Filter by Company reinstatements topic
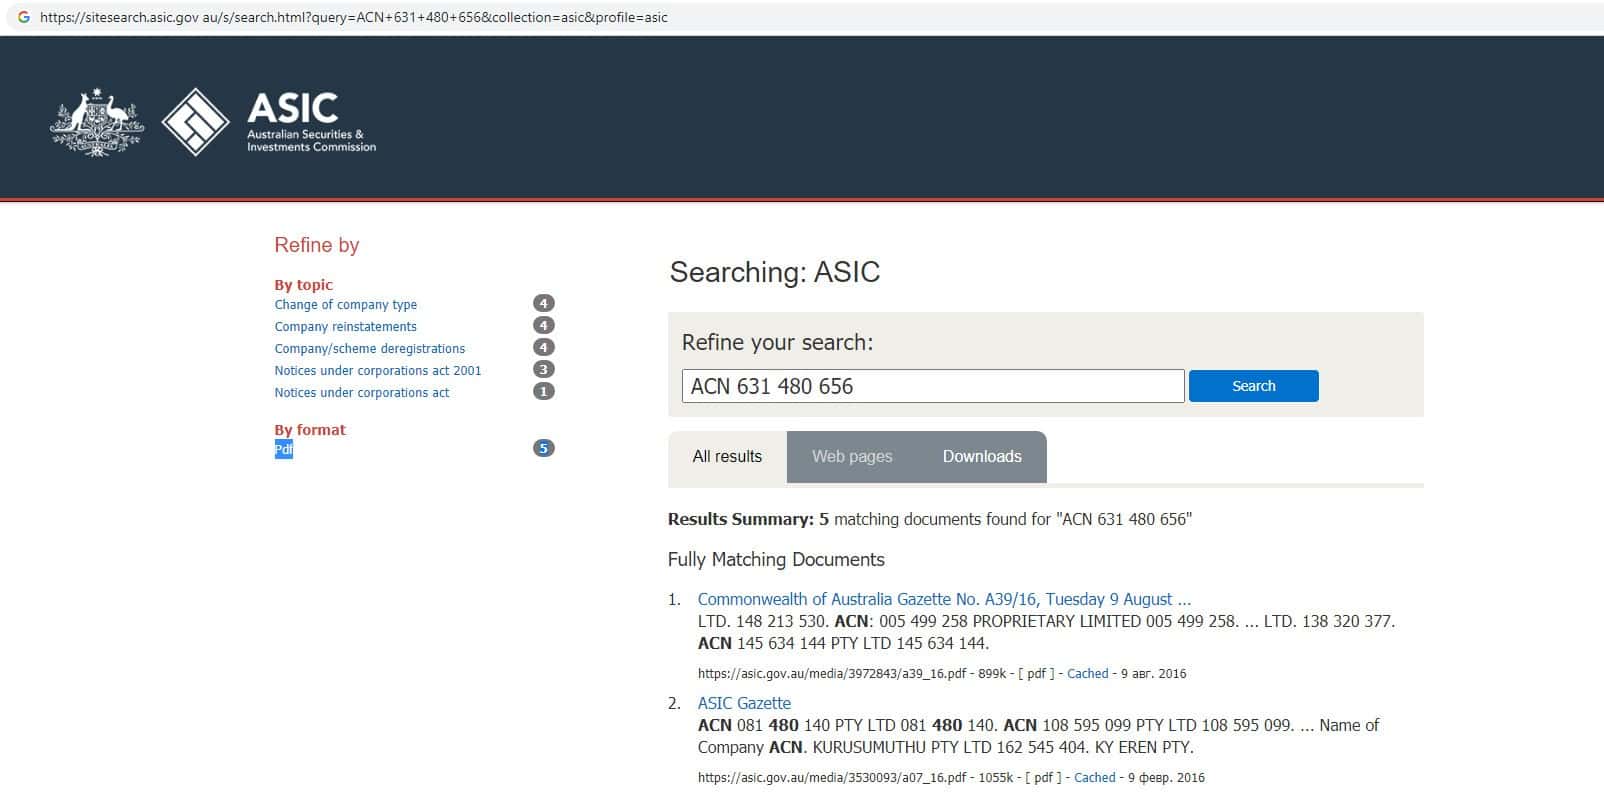1604x794 pixels. click(346, 327)
